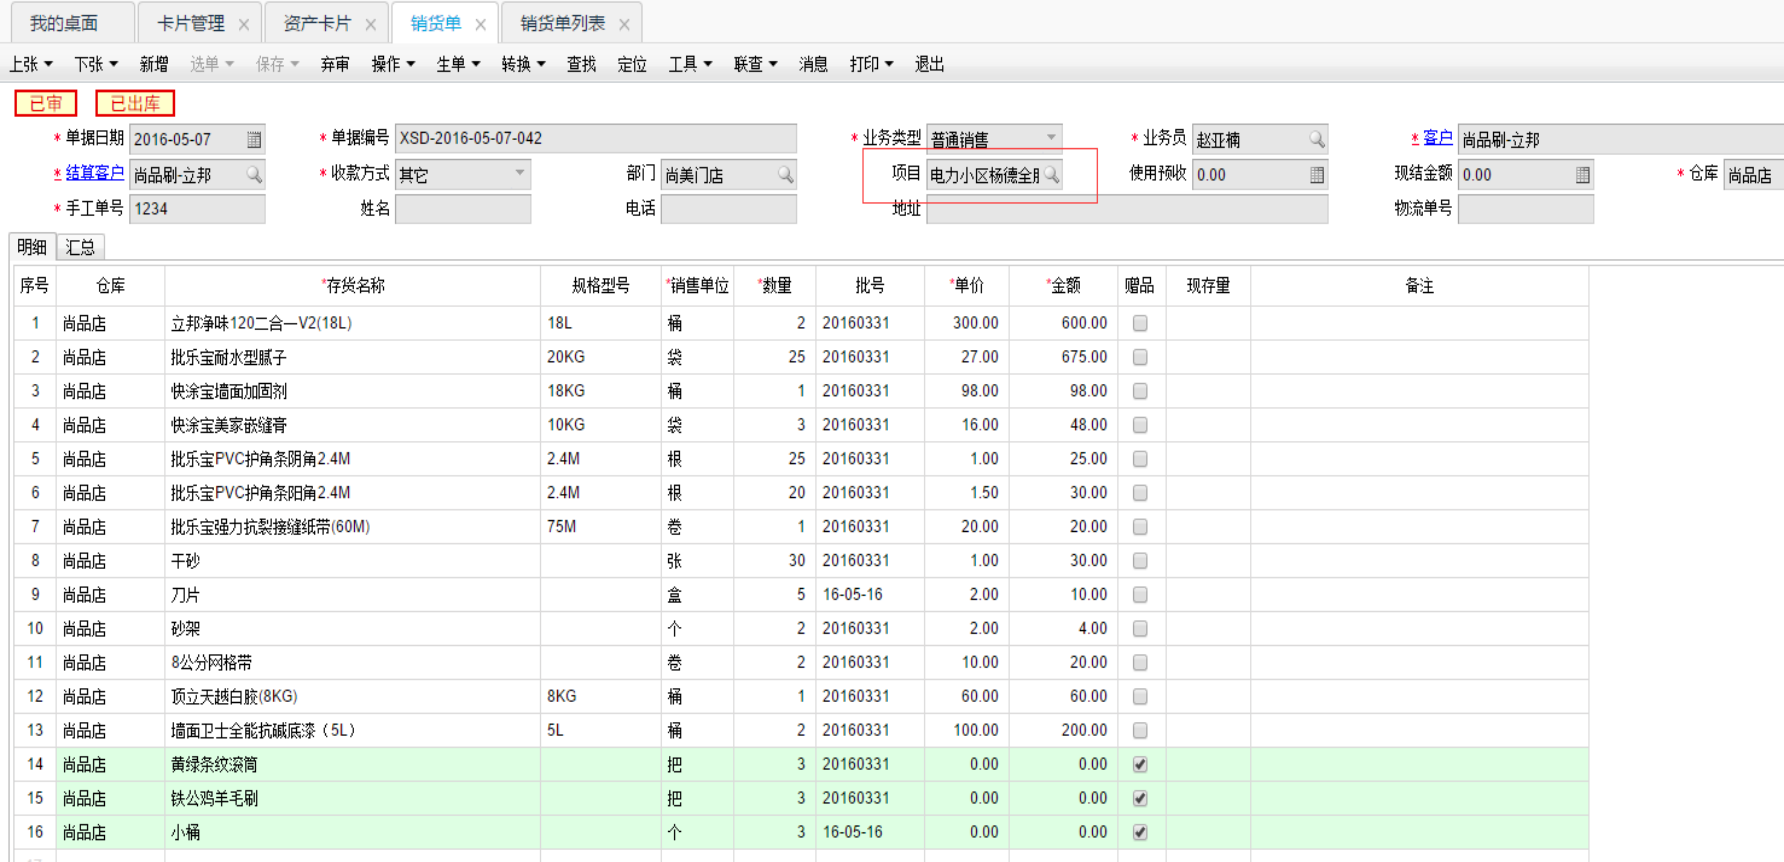The height and width of the screenshot is (862, 1784).
Task: Click the 金额 column header
Action: 1064,286
